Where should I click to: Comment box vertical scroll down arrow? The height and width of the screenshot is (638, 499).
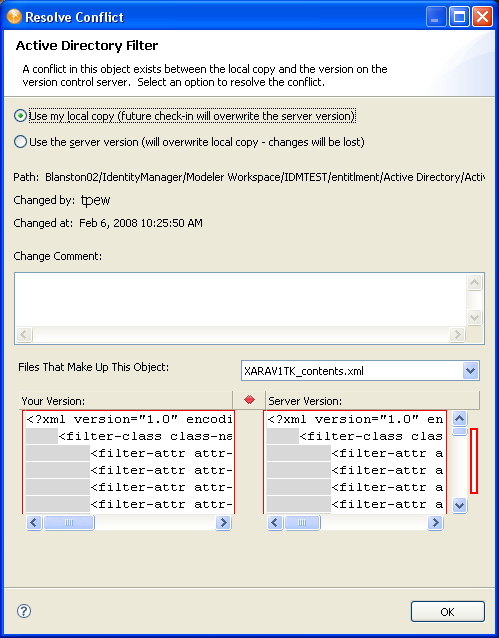pyautogui.click(x=475, y=317)
